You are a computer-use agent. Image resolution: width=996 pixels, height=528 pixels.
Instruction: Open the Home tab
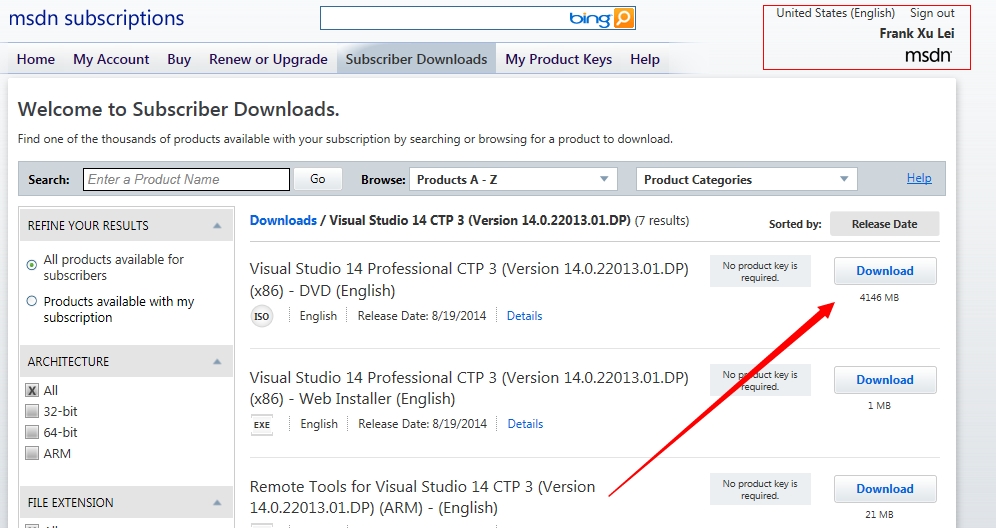pos(36,59)
